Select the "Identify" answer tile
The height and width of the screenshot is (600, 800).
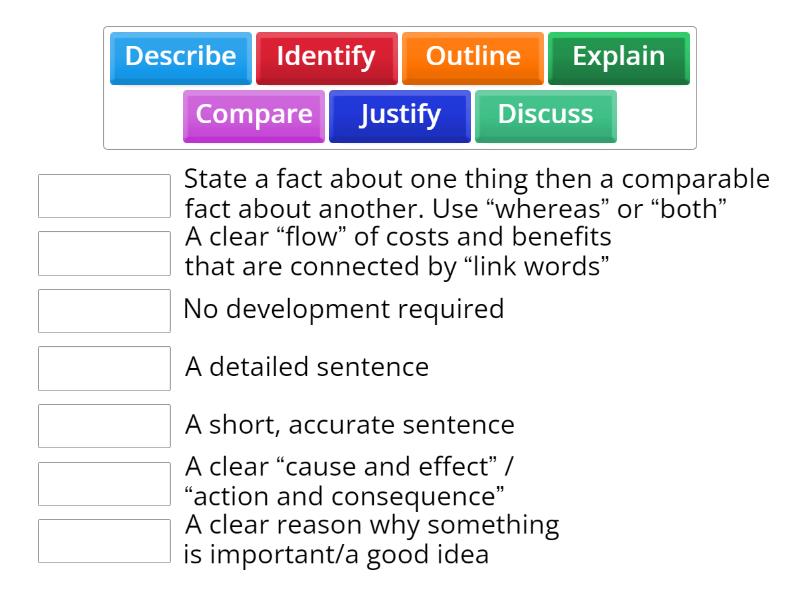tap(325, 57)
